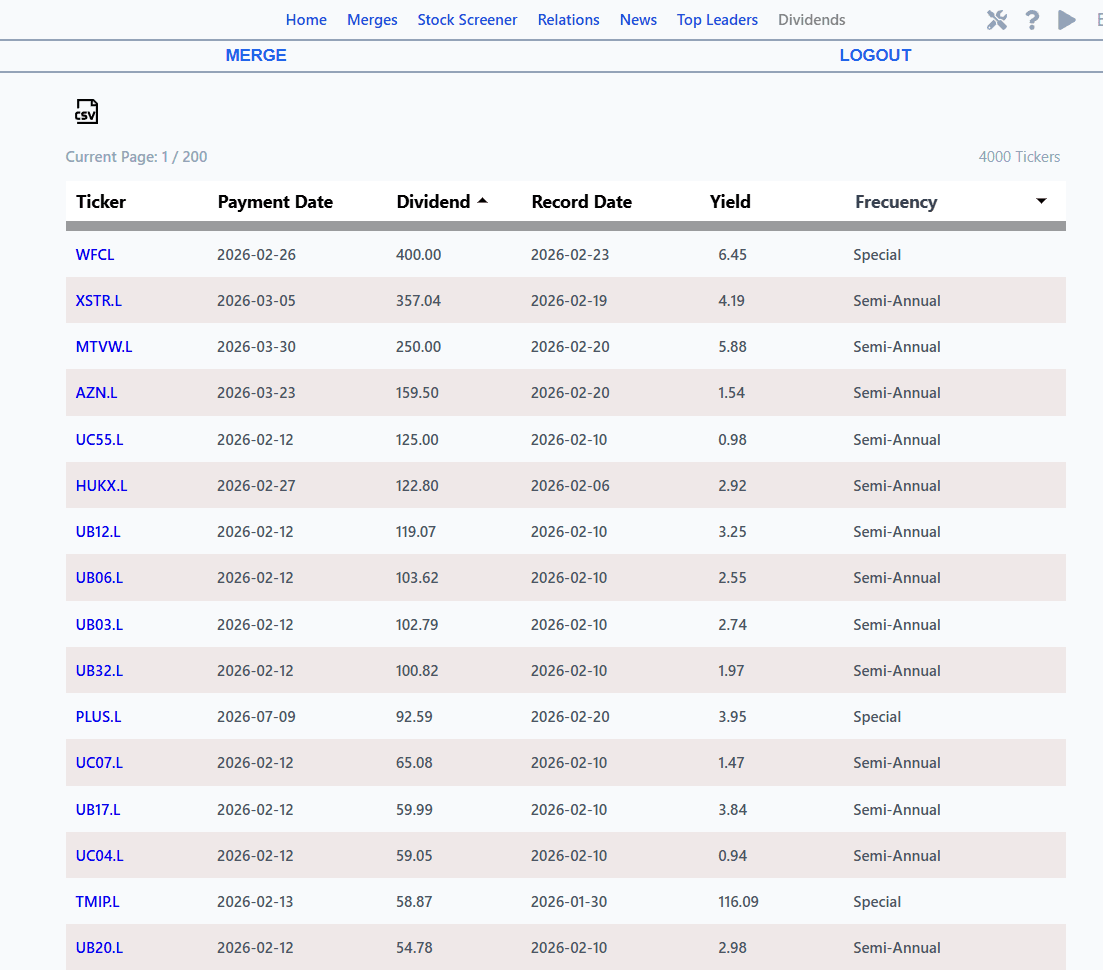This screenshot has width=1103, height=970.
Task: Open the tools wrench icon
Action: pos(997,20)
